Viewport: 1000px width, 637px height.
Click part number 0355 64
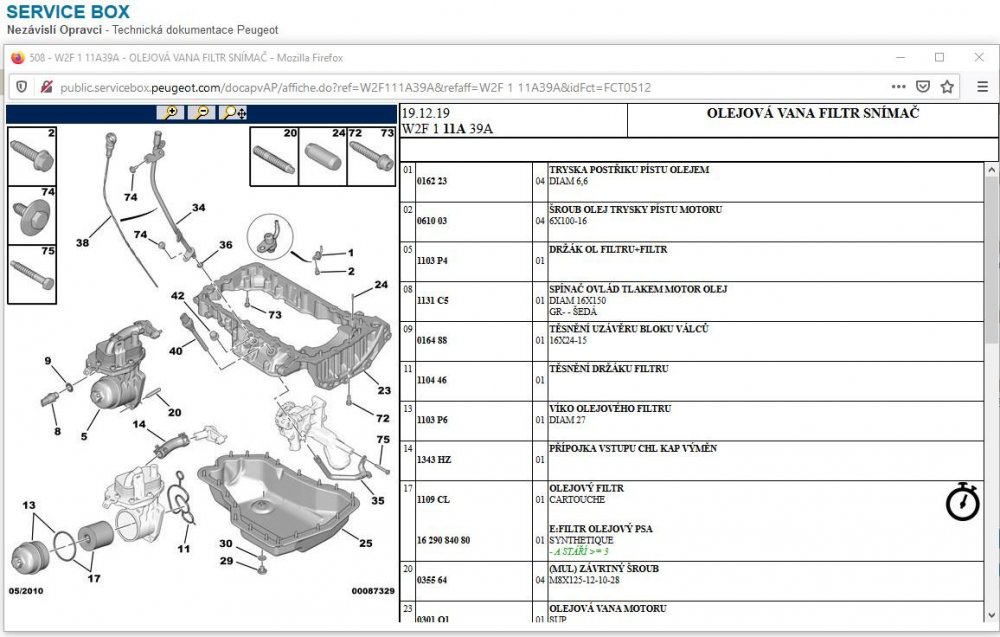pyautogui.click(x=432, y=580)
